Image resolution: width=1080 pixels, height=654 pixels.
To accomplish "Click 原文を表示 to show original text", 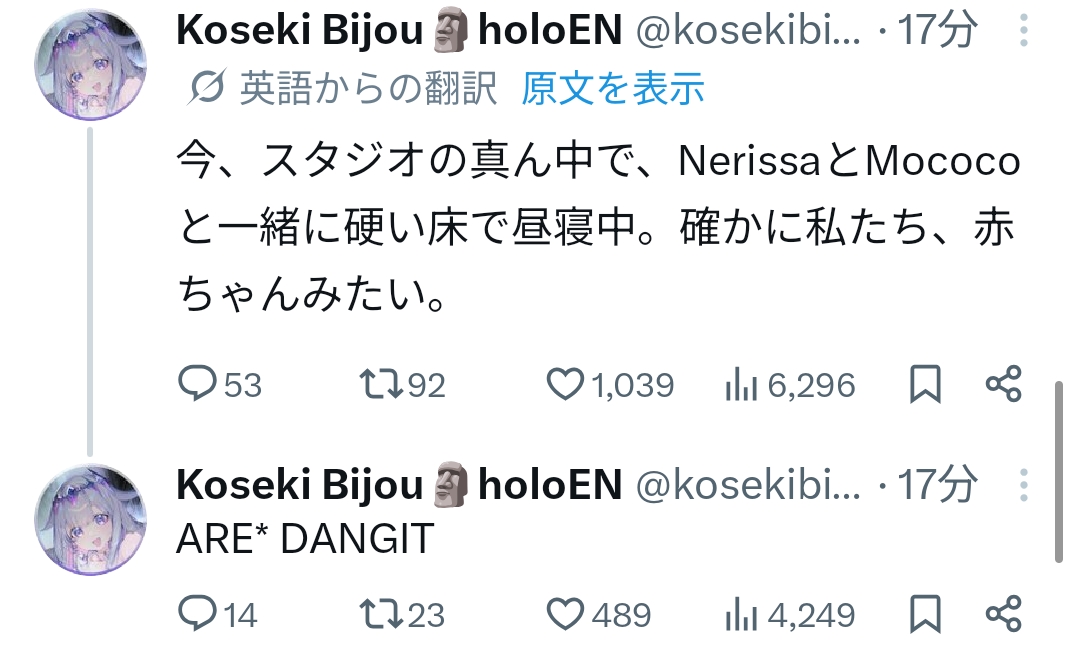I will (x=613, y=89).
